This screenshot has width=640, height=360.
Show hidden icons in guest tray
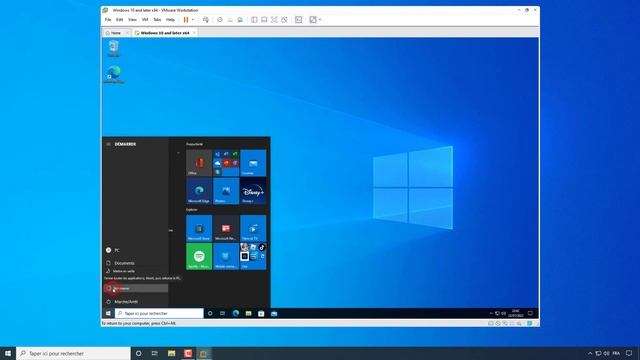[491, 313]
